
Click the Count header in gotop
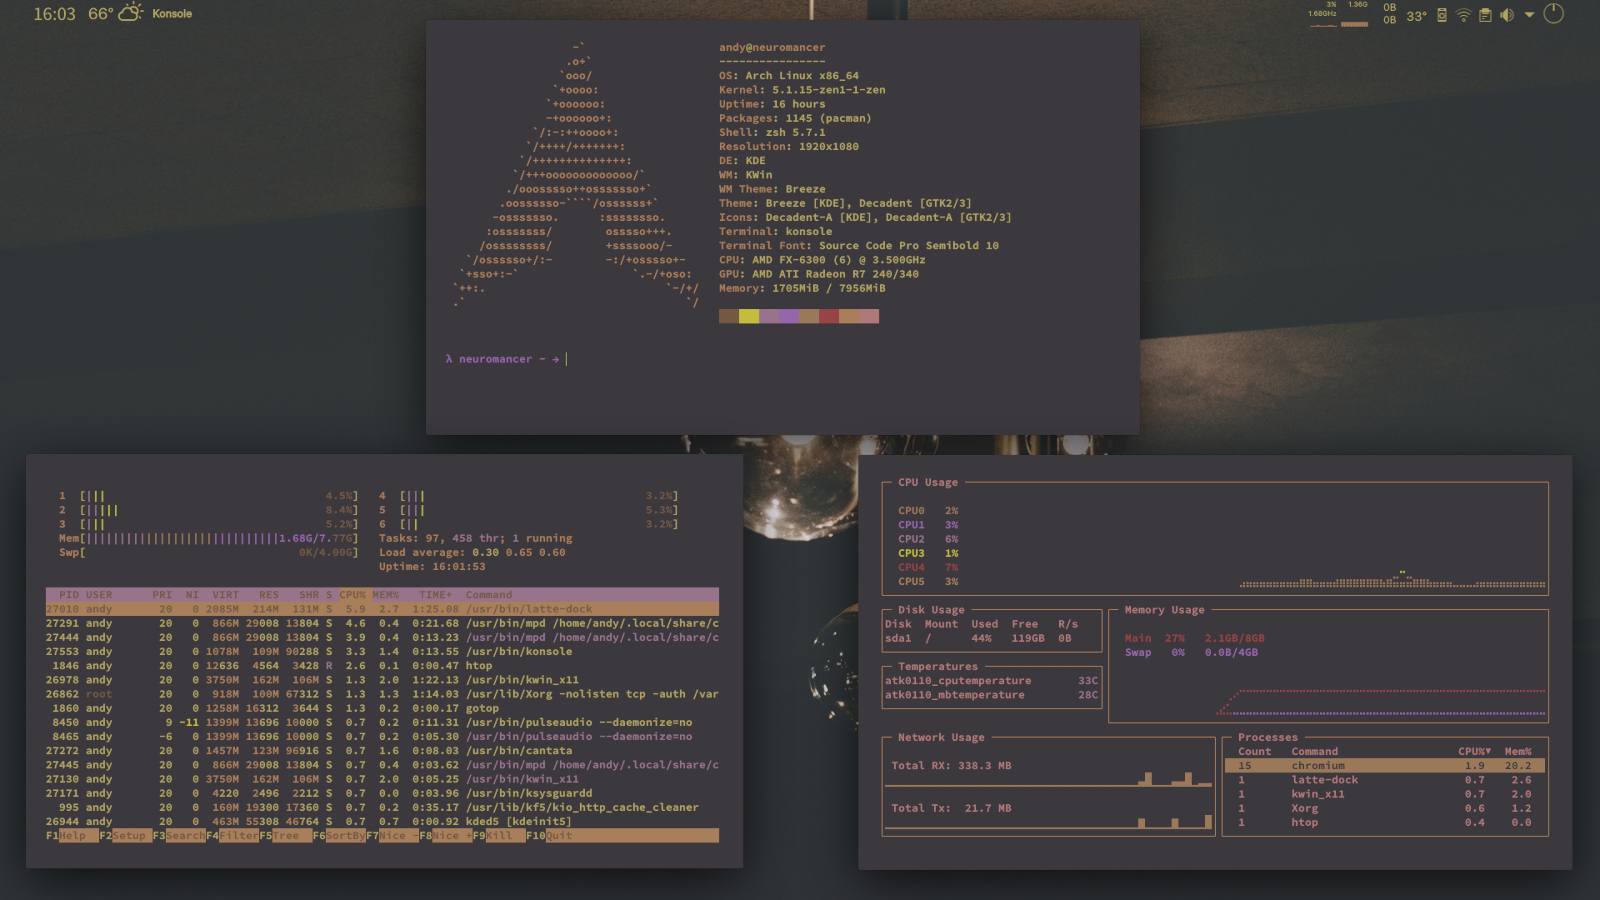[x=1255, y=752]
